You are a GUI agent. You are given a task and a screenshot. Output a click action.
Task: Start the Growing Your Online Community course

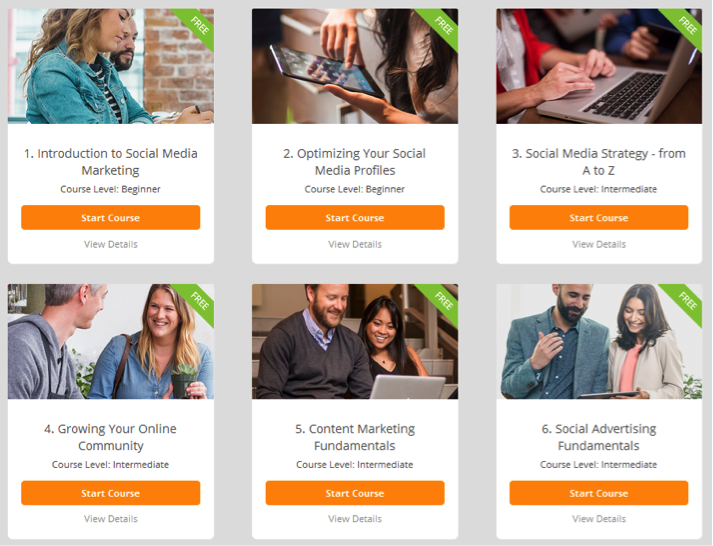coord(110,493)
